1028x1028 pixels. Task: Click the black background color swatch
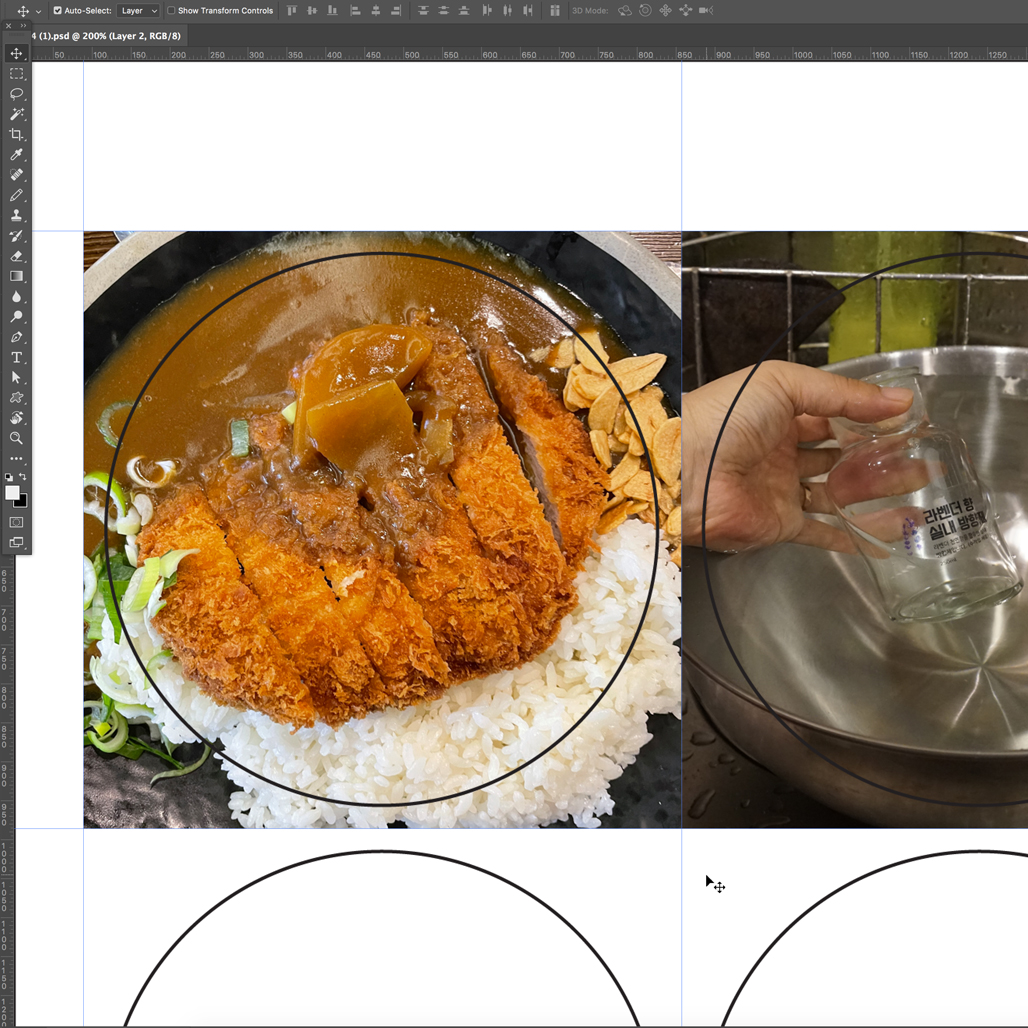pyautogui.click(x=22, y=502)
